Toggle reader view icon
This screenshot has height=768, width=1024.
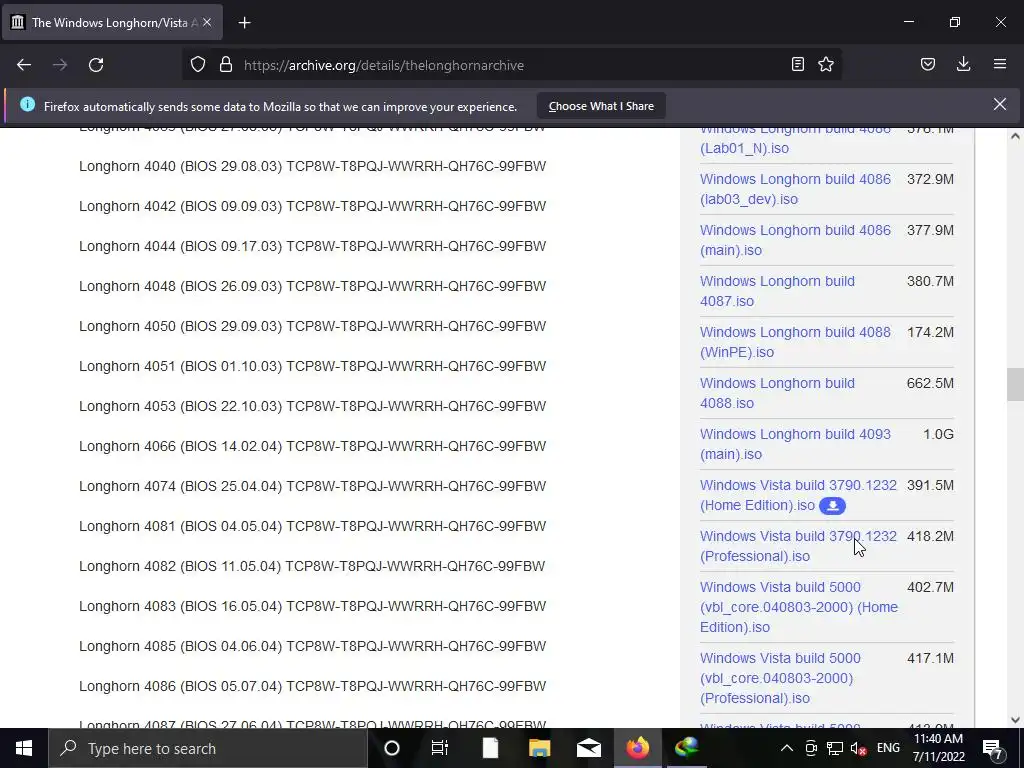coord(797,65)
